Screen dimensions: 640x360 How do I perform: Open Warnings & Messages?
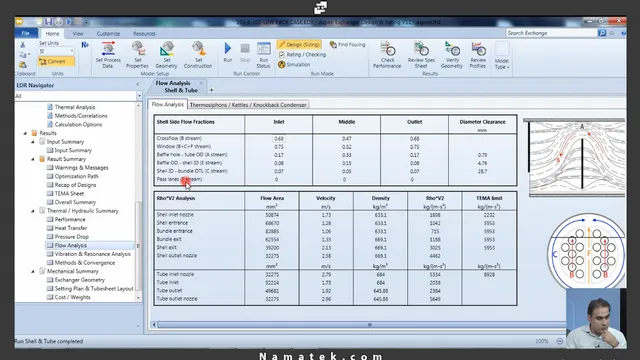(x=78, y=168)
